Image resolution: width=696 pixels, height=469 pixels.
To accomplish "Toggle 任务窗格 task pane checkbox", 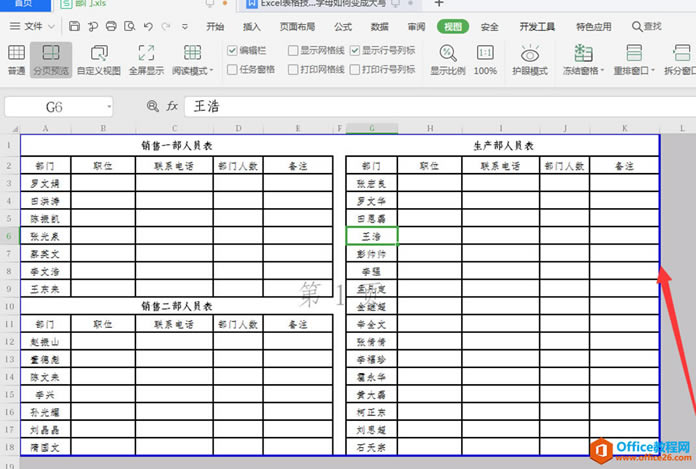I will pyautogui.click(x=232, y=69).
